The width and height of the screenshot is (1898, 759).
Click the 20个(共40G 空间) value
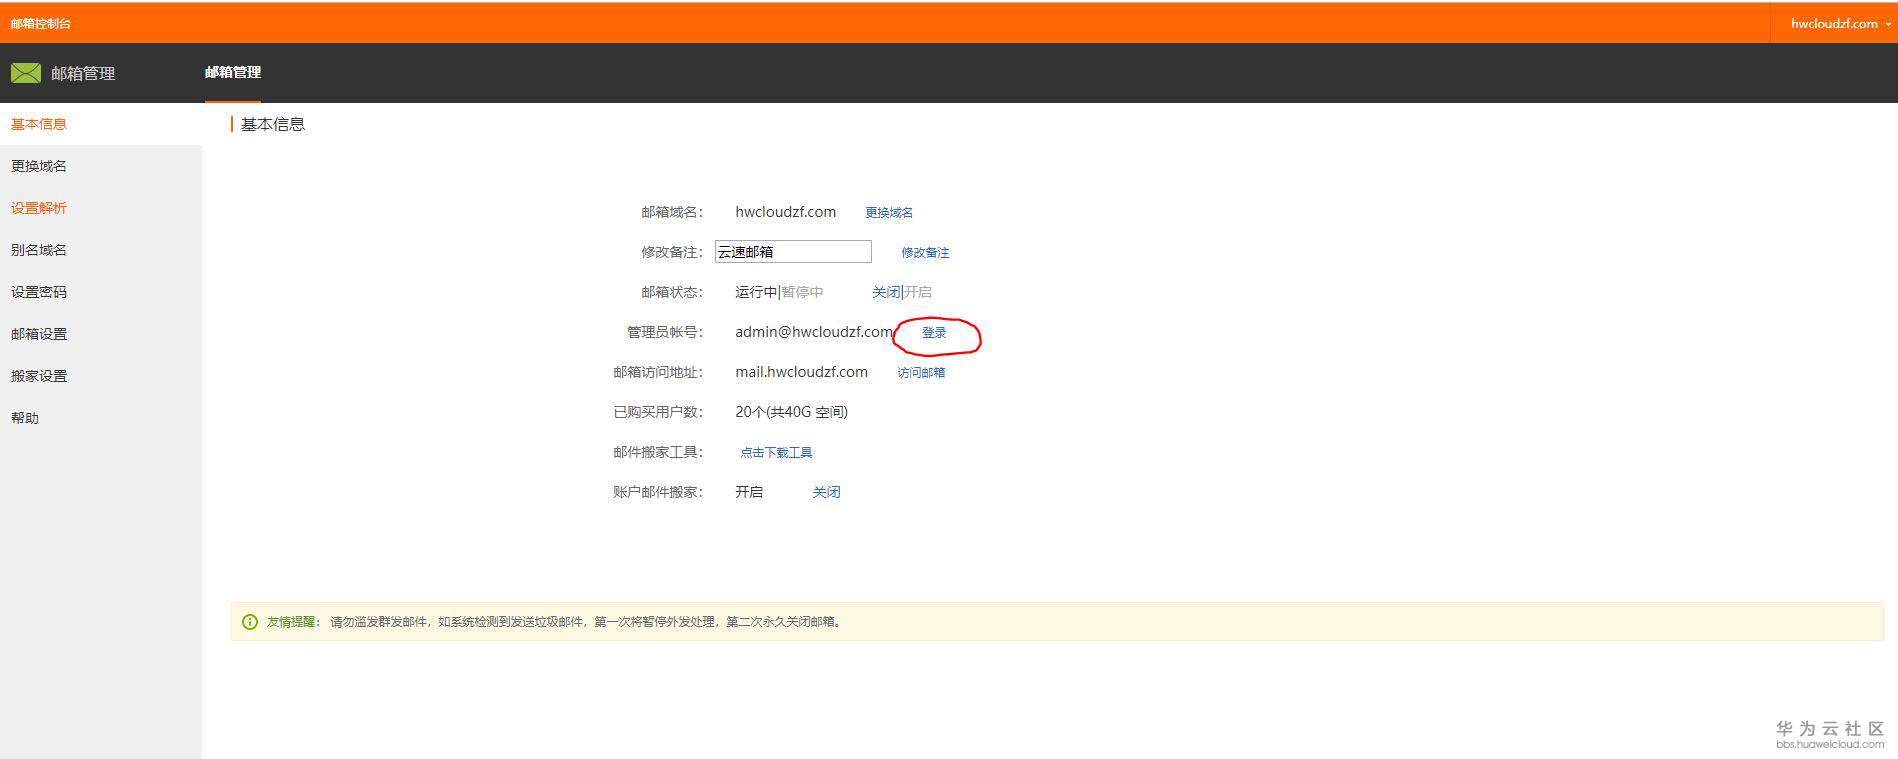tap(791, 412)
